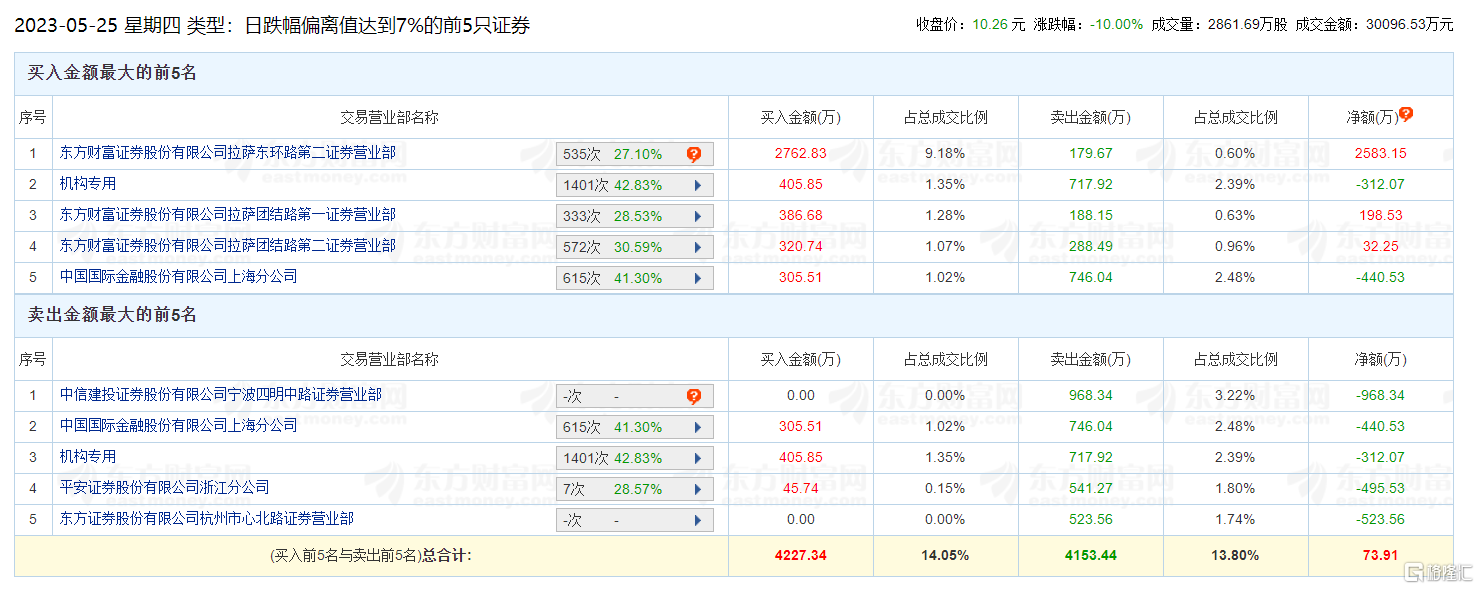
Task: Click the question mark icon in 中信建投宁波四明中路 row
Action: (694, 396)
